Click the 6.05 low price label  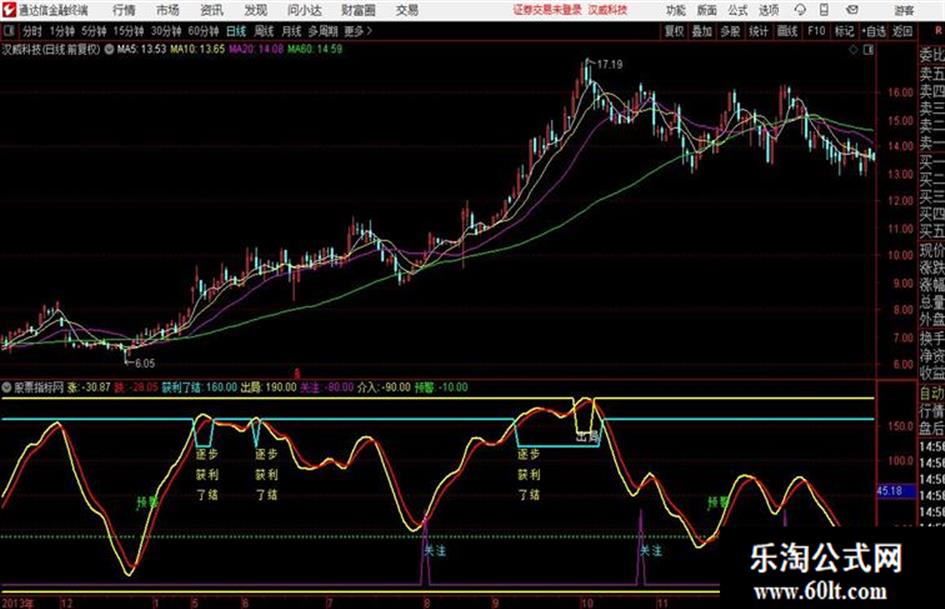point(145,363)
